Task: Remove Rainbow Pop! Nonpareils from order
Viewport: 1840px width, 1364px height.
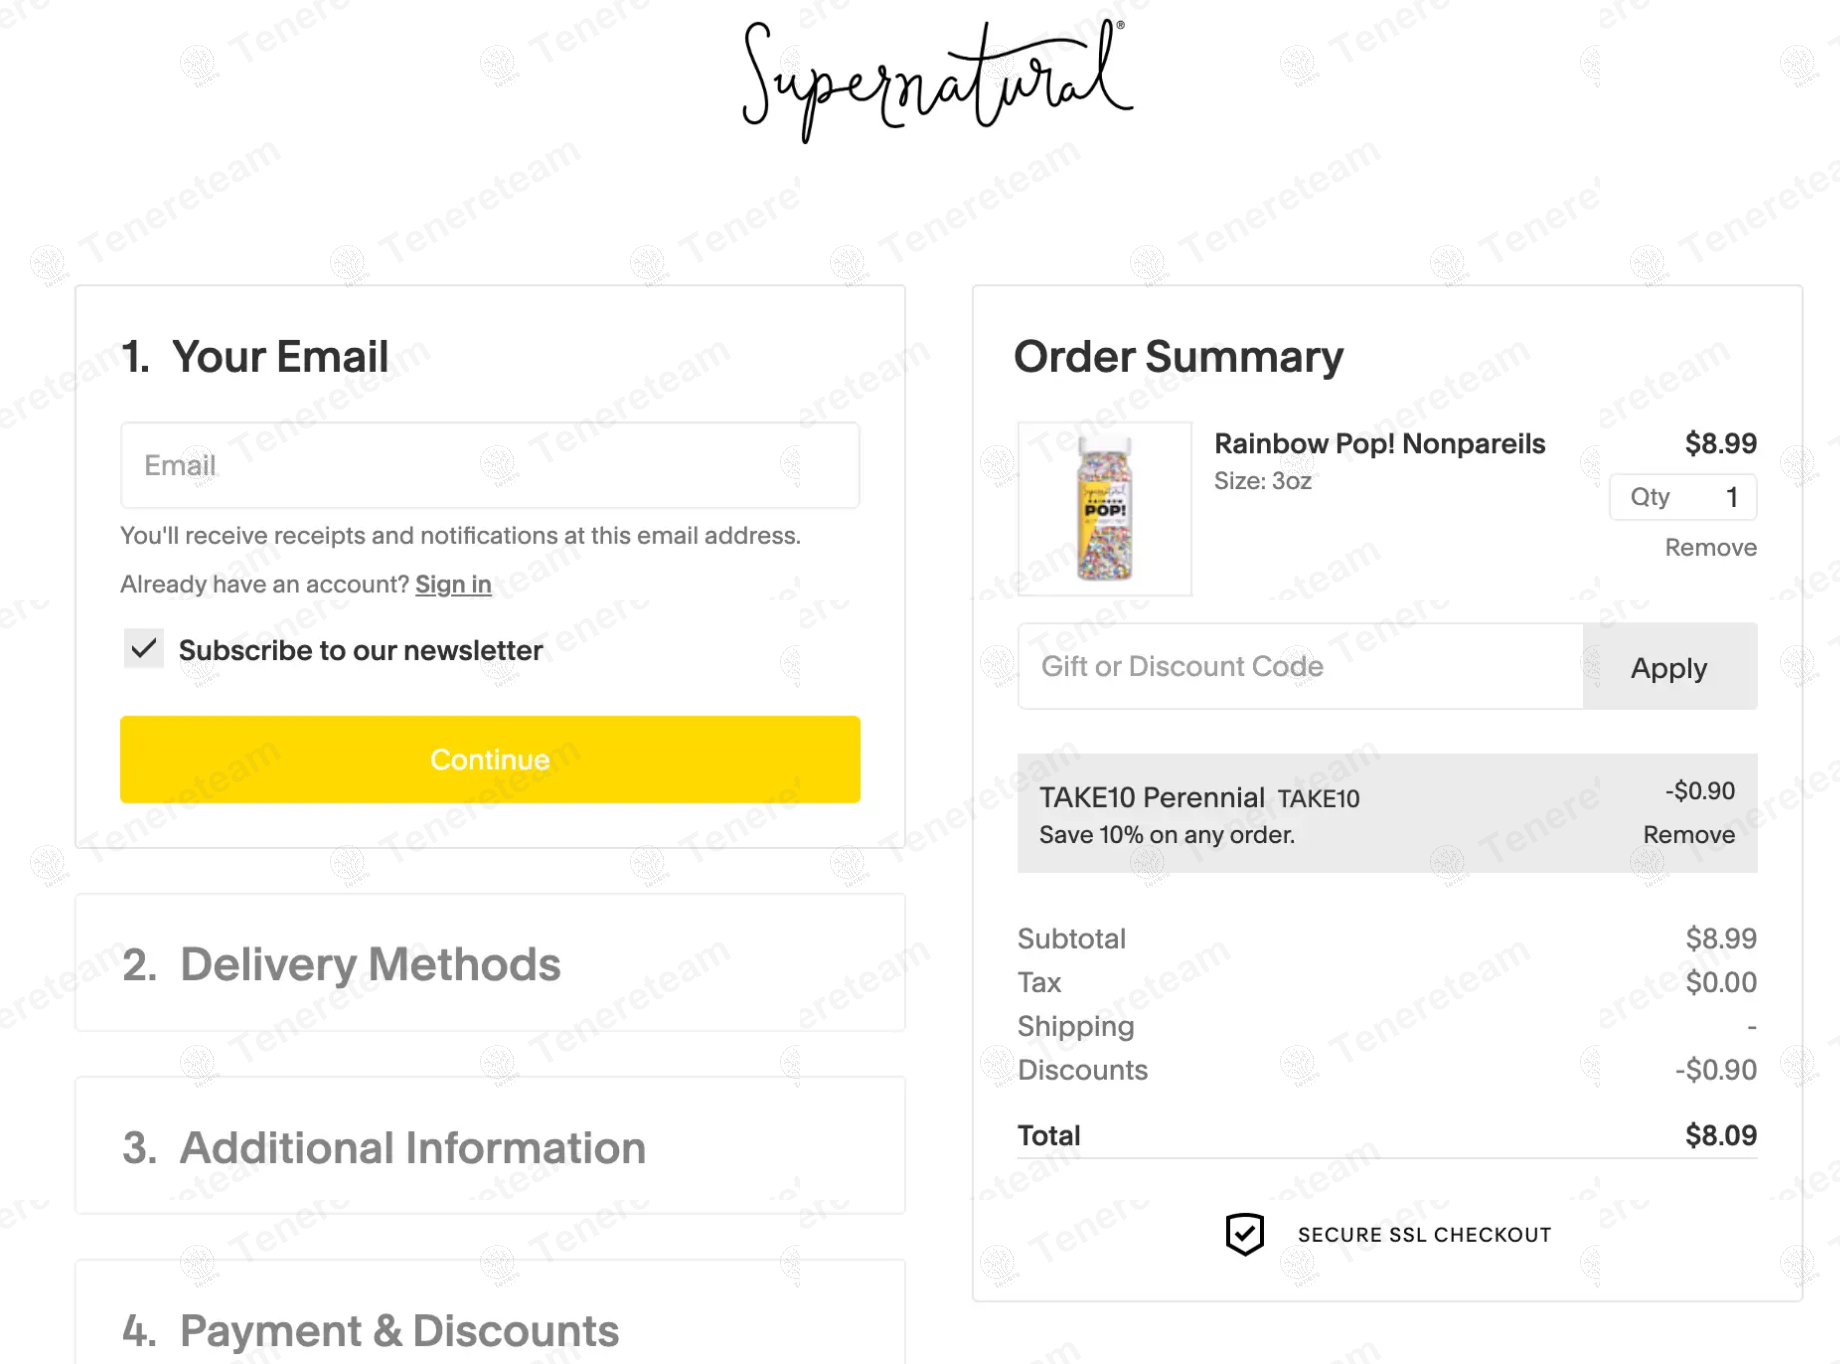Action: pyautogui.click(x=1710, y=547)
